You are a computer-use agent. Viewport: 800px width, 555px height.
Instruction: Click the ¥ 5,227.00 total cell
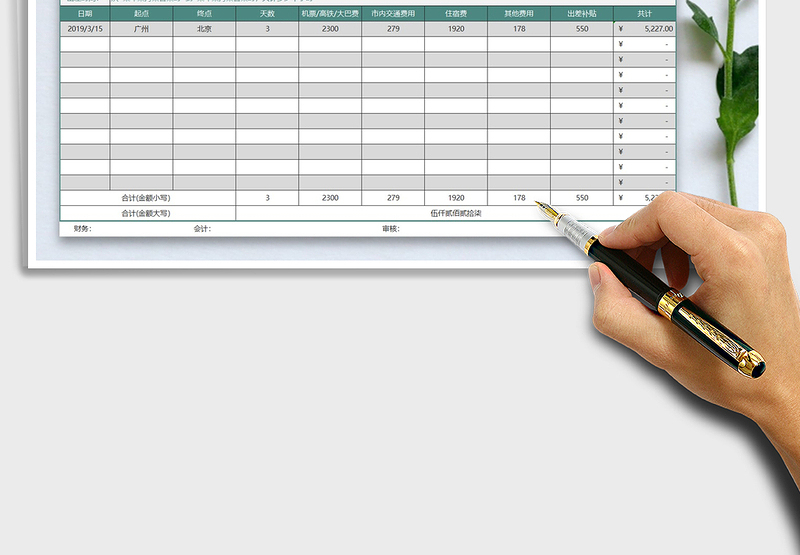(645, 29)
